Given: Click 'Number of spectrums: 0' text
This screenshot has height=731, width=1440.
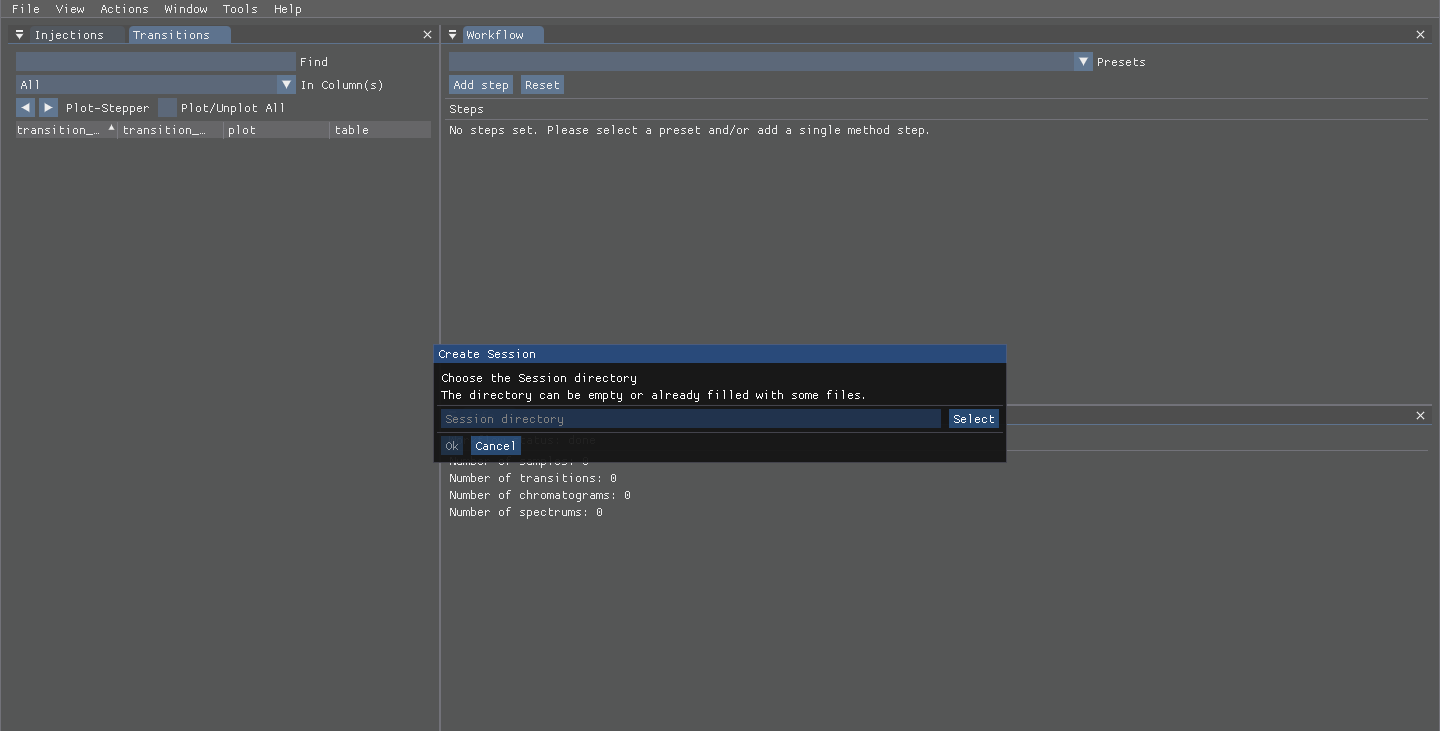Looking at the screenshot, I should pyautogui.click(x=526, y=513).
